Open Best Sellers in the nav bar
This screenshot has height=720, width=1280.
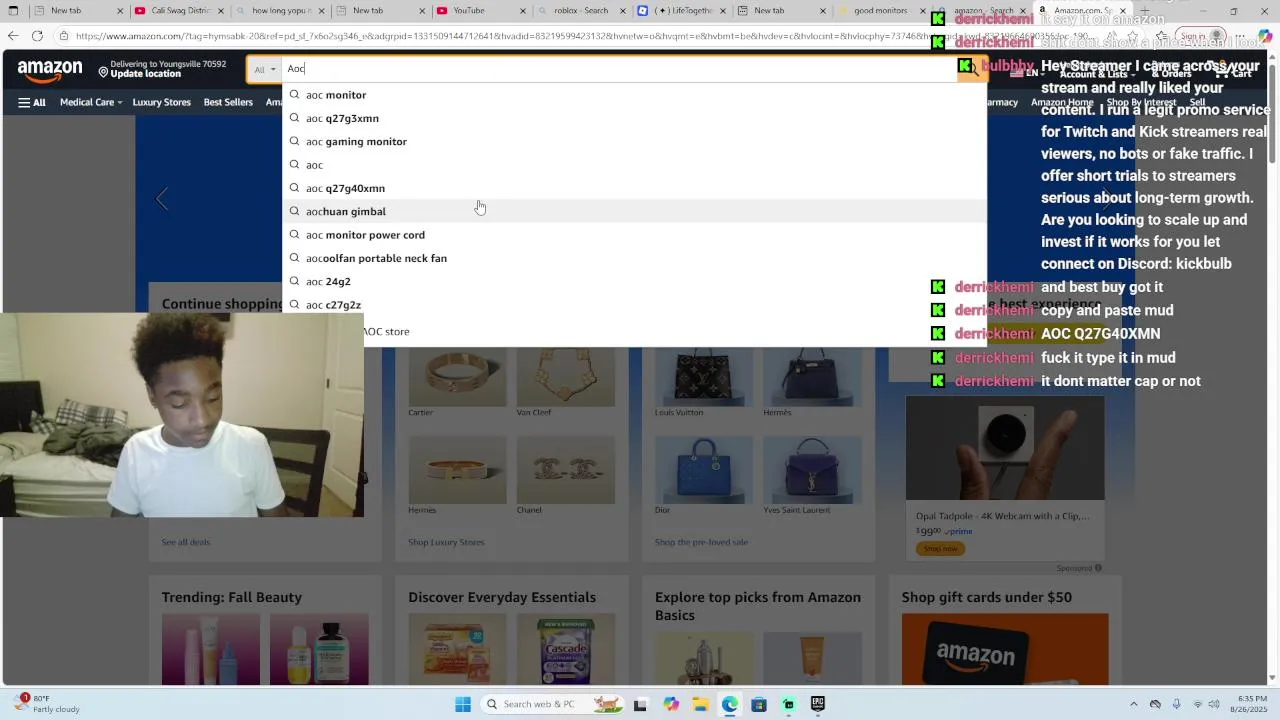[x=228, y=102]
